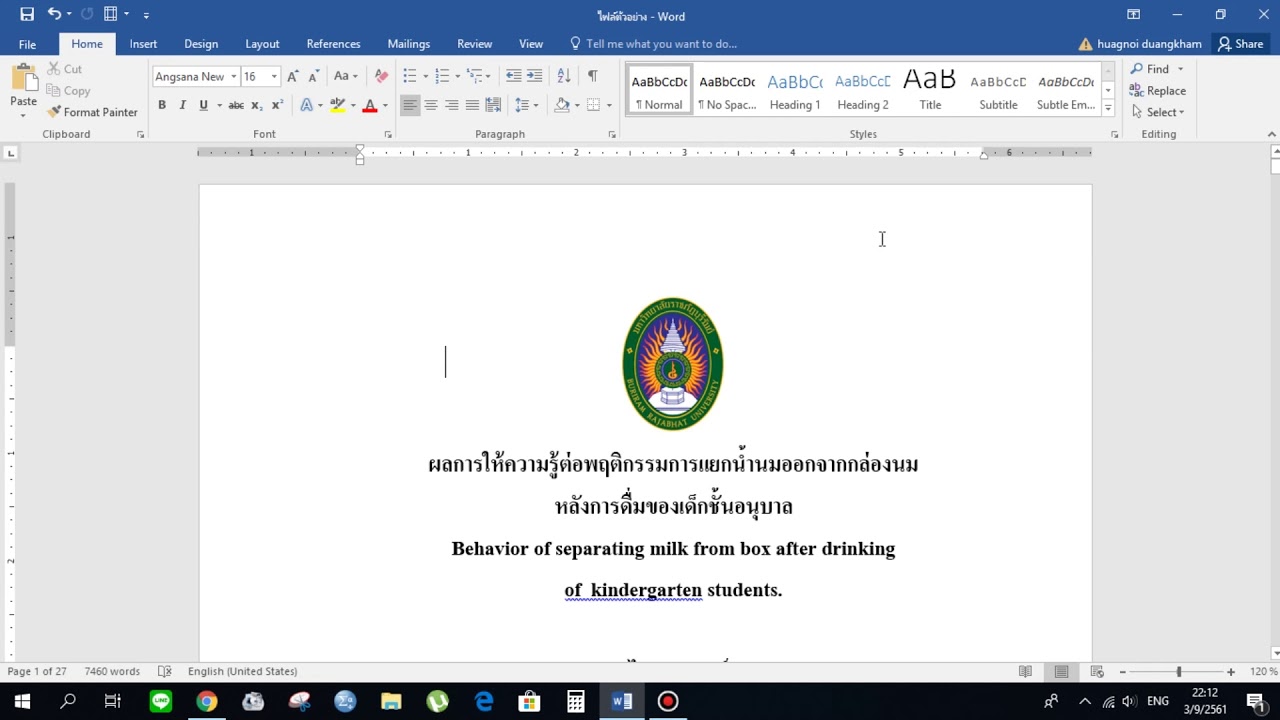The image size is (1280, 720).
Task: Click the Cut command
Action: [x=65, y=69]
